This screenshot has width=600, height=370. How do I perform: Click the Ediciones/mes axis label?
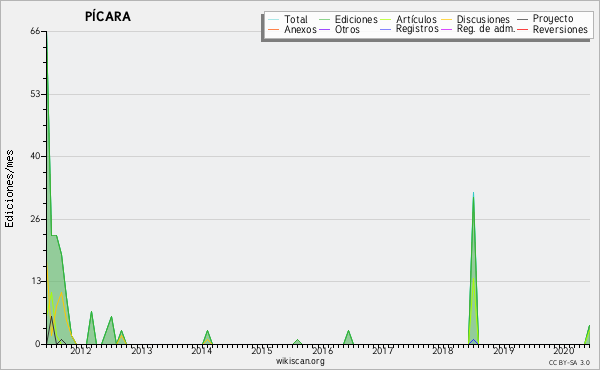coord(9,189)
